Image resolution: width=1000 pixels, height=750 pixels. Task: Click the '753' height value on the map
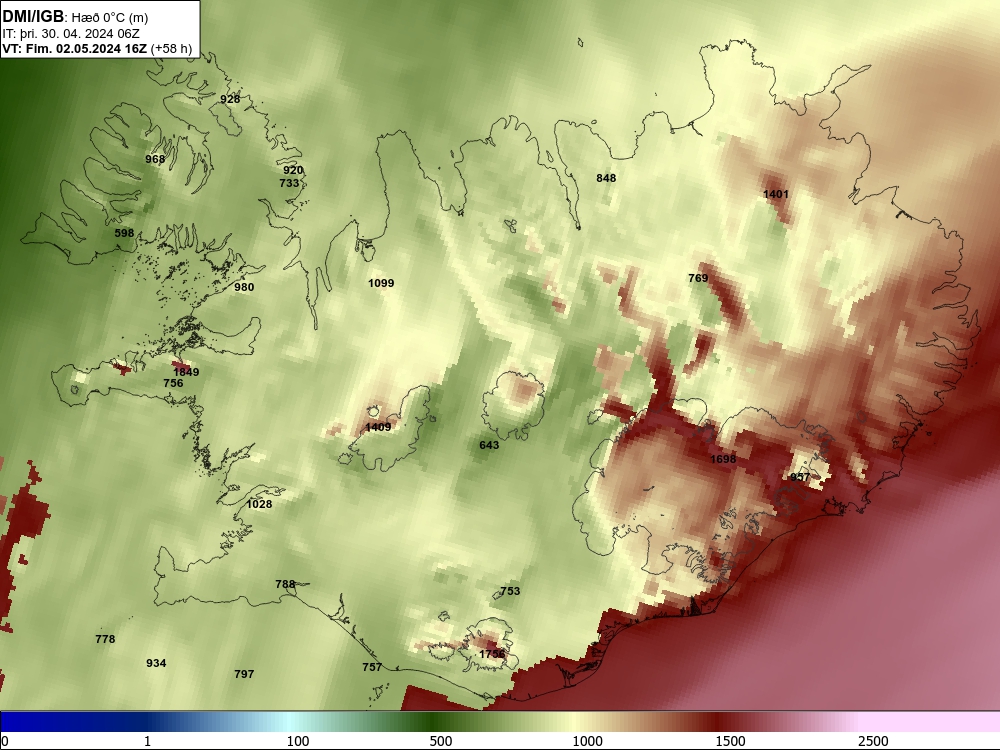[x=510, y=591]
